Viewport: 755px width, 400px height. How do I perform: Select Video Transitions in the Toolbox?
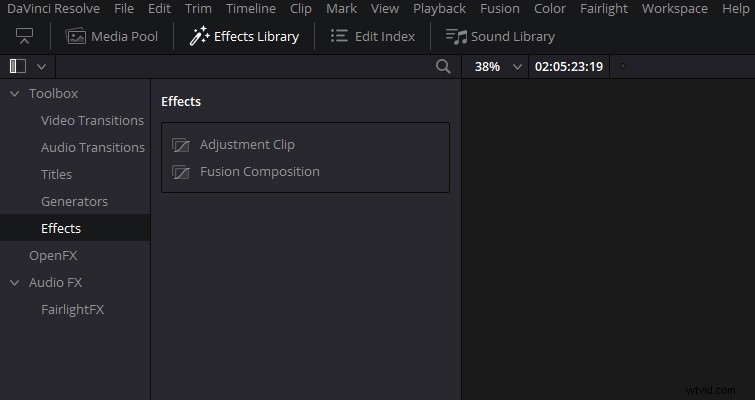(x=92, y=120)
